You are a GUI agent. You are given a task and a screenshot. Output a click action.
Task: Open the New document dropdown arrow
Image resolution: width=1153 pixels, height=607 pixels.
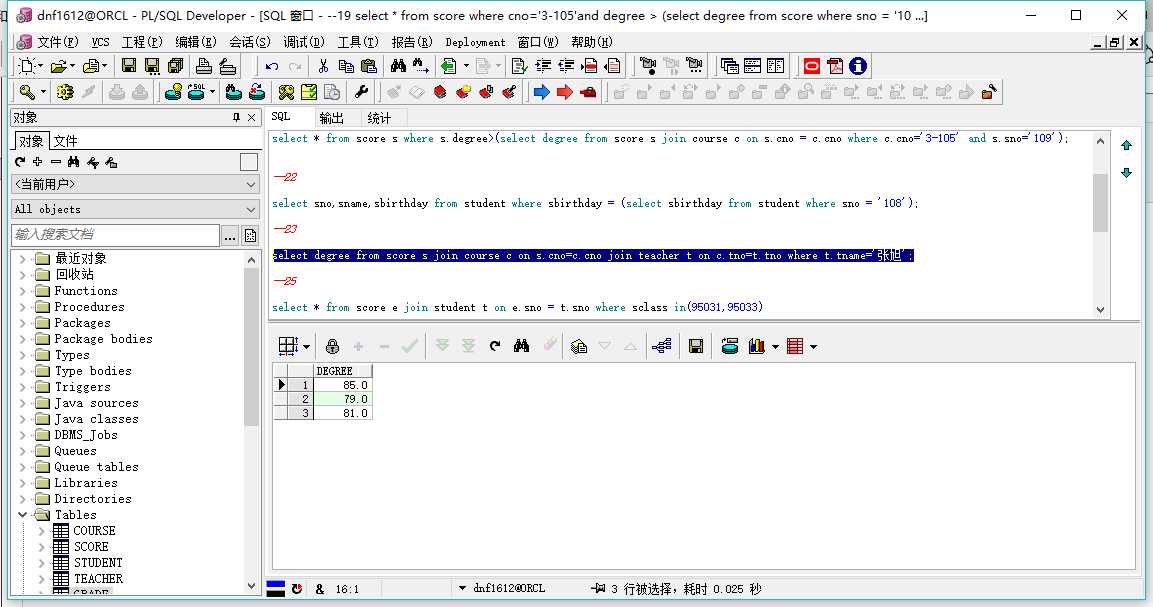click(x=40, y=66)
